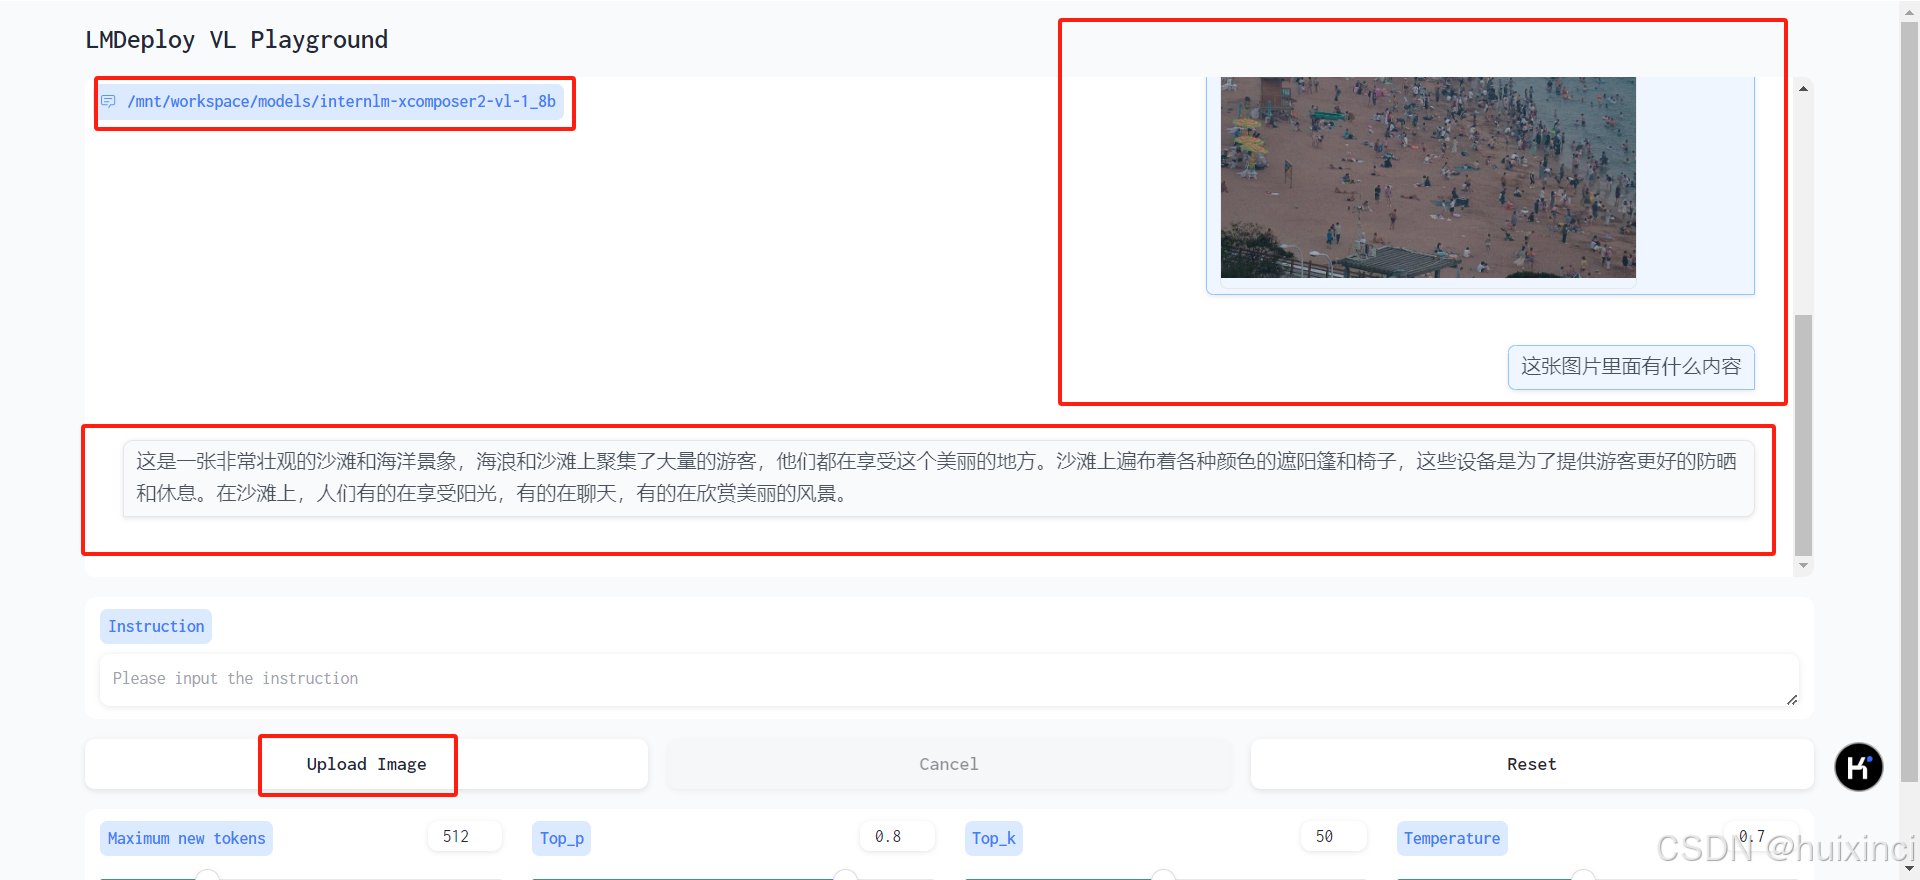Click the Instruction label

[x=156, y=626]
